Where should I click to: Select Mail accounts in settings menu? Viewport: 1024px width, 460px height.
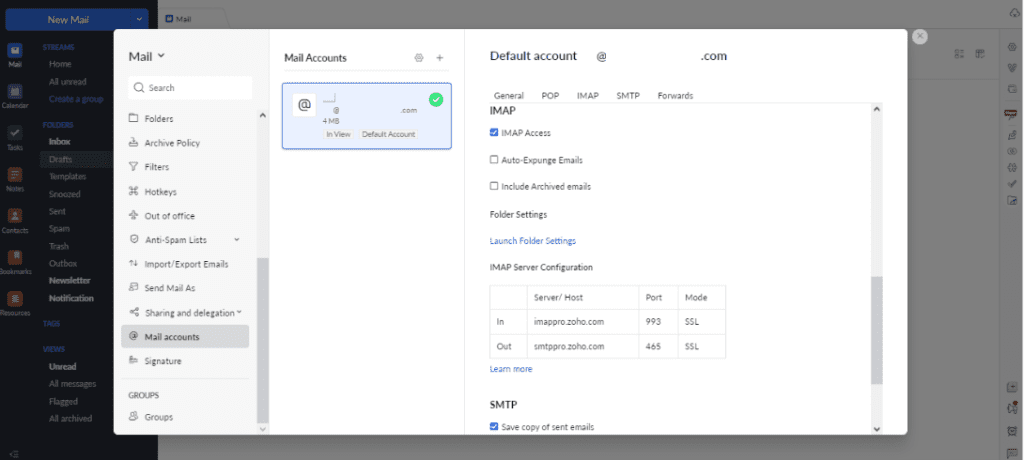[185, 337]
